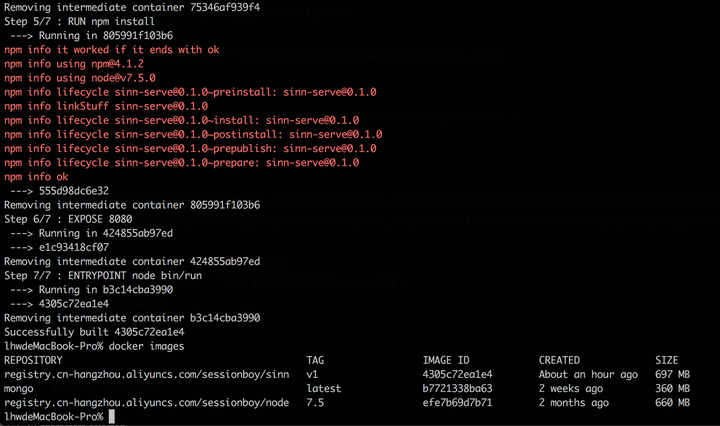Click the TAG column header

[316, 360]
